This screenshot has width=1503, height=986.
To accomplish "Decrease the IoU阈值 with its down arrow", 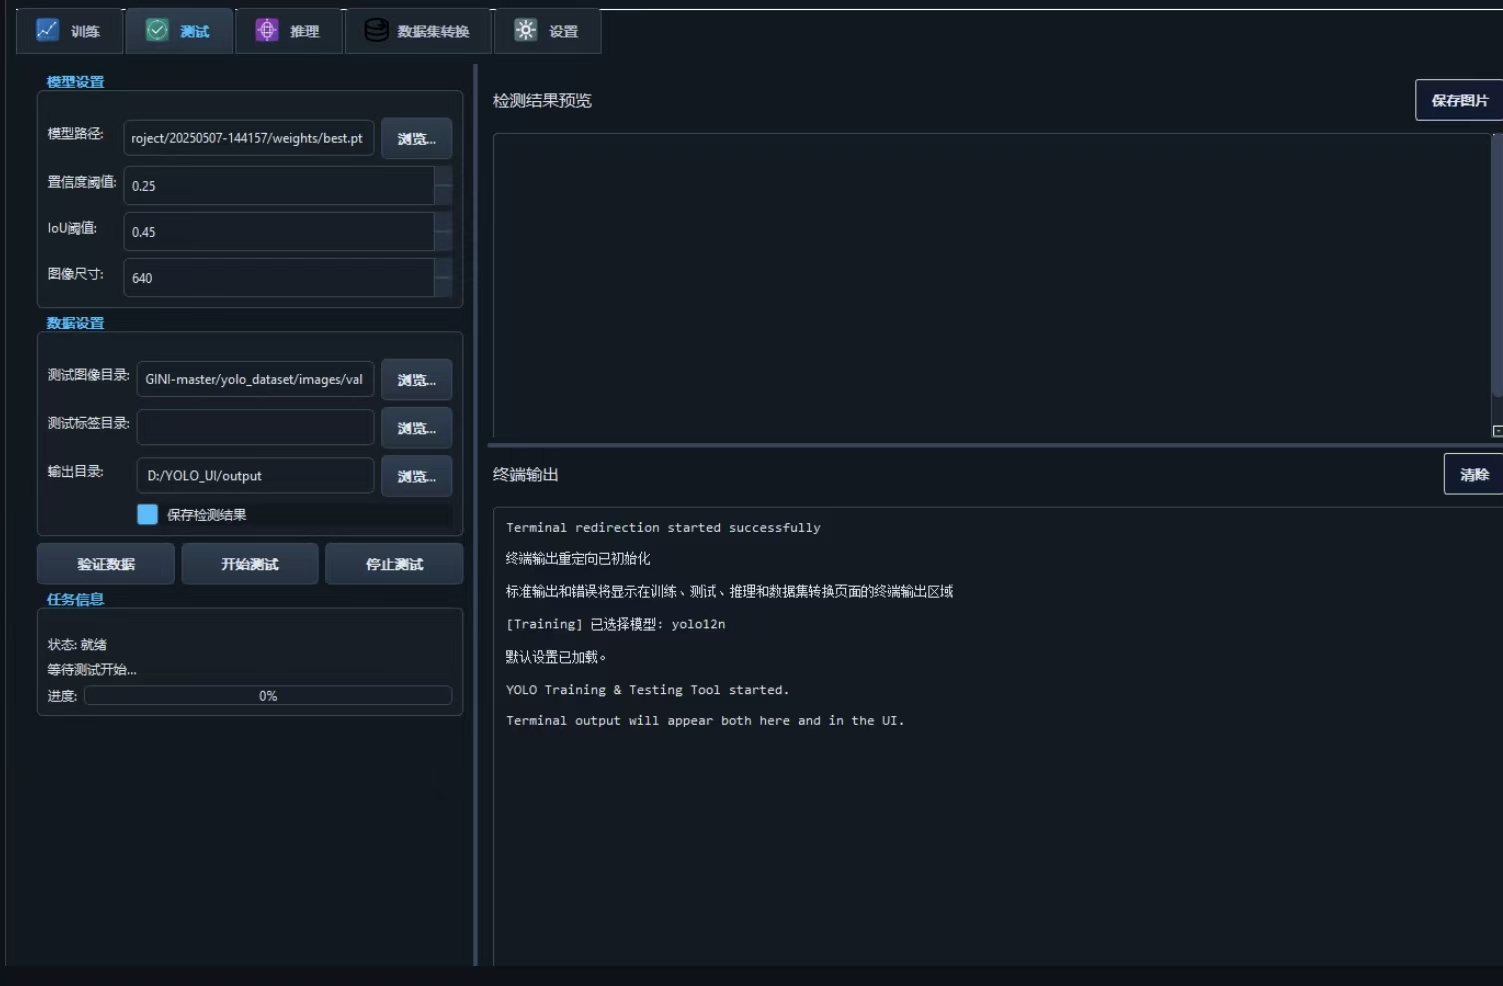I will pyautogui.click(x=443, y=242).
